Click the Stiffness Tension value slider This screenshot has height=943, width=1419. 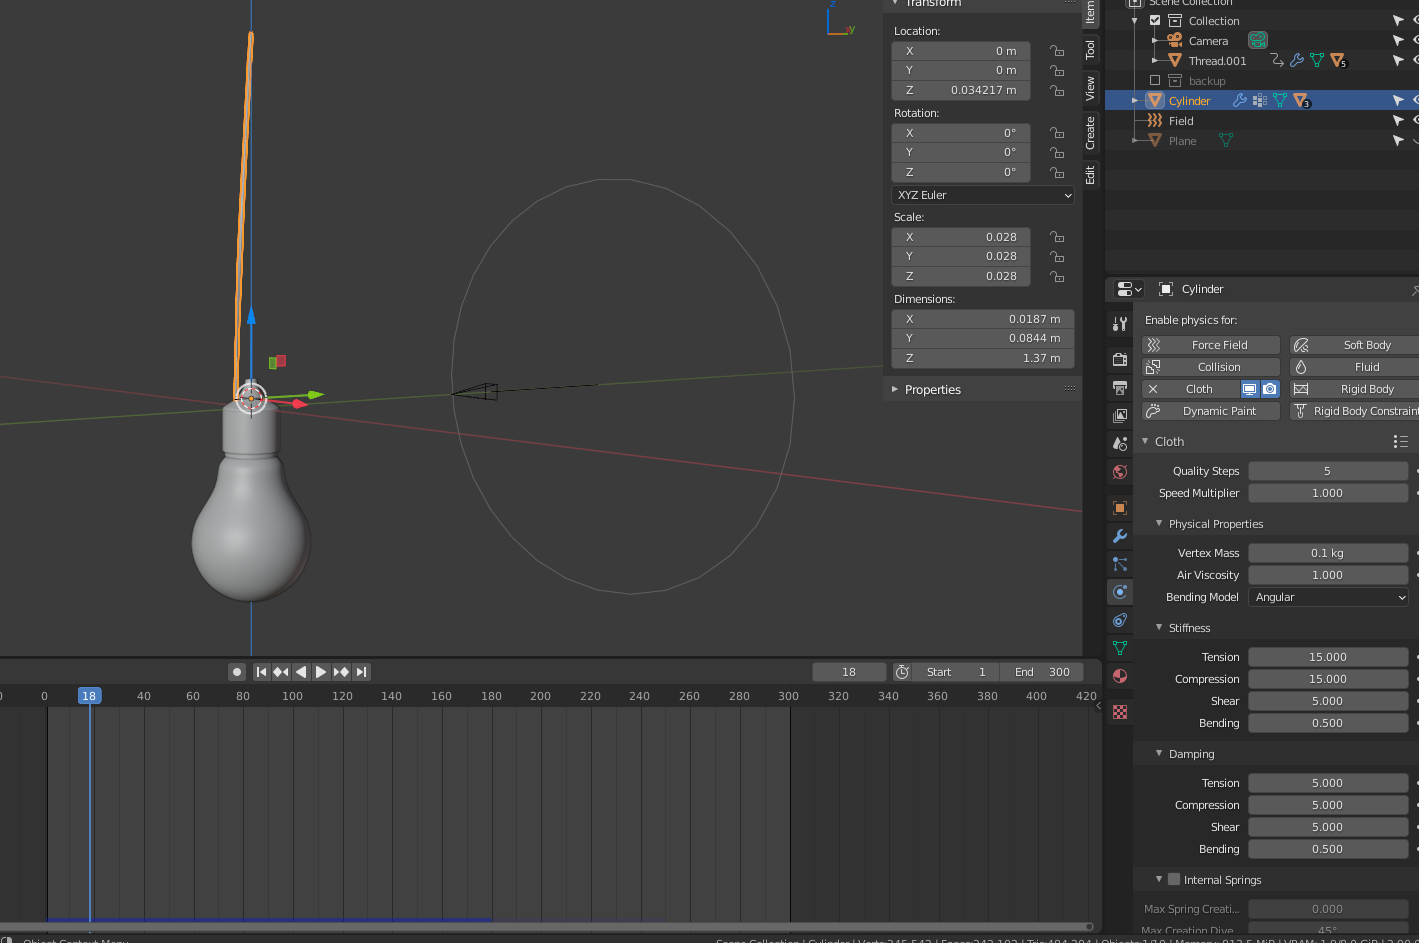pyautogui.click(x=1328, y=657)
